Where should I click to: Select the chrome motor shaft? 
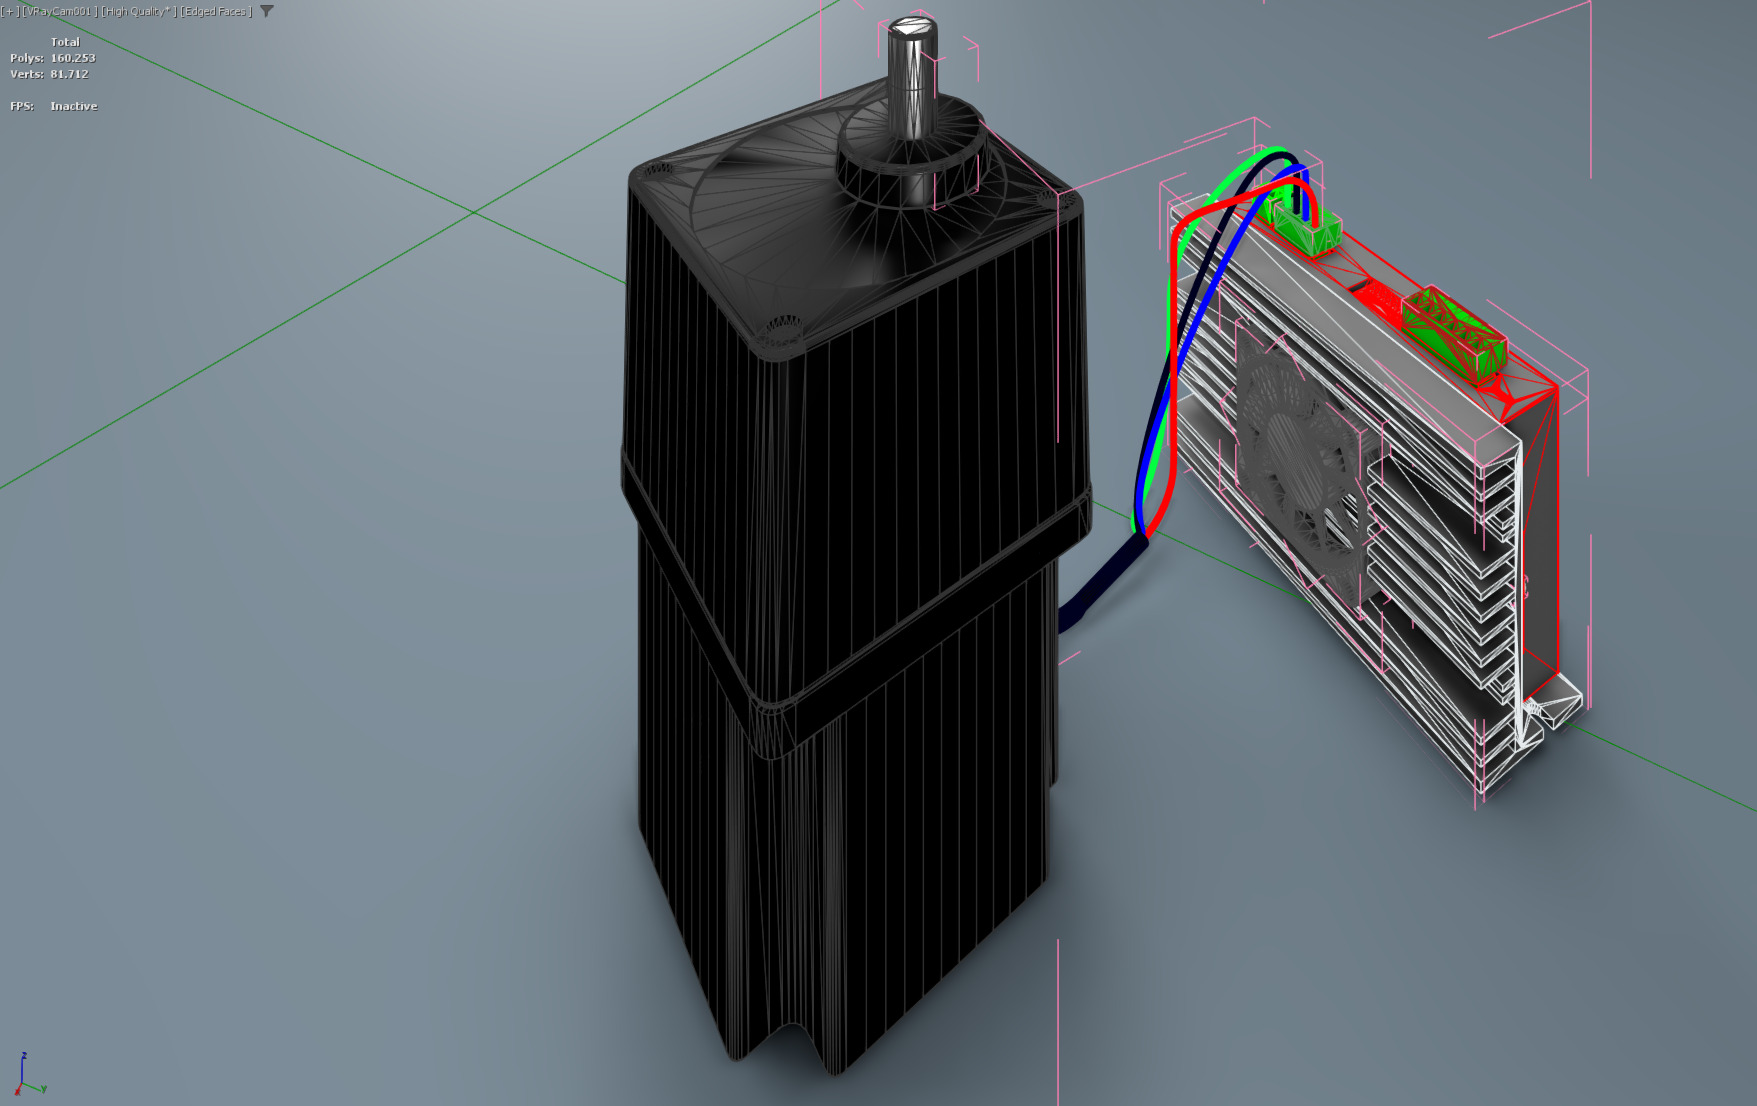[x=912, y=80]
